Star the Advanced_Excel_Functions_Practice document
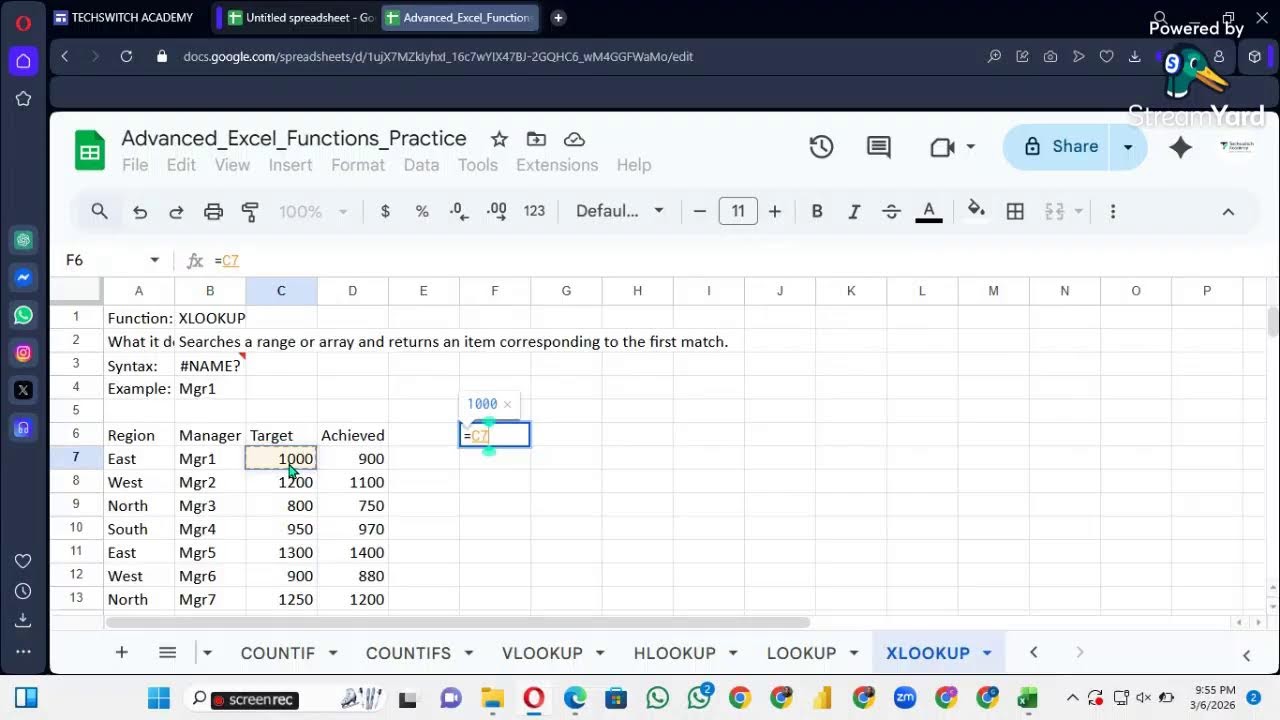The height and width of the screenshot is (720, 1280). point(499,139)
